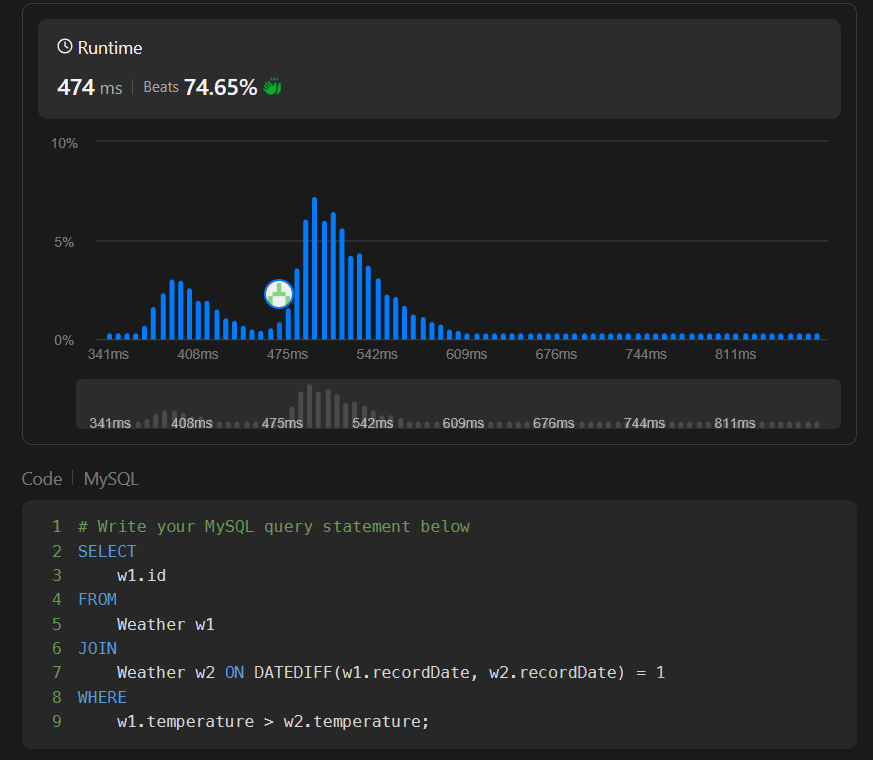Screen dimensions: 873x760
Task: Click the 5% y-axis label
Action: click(64, 242)
